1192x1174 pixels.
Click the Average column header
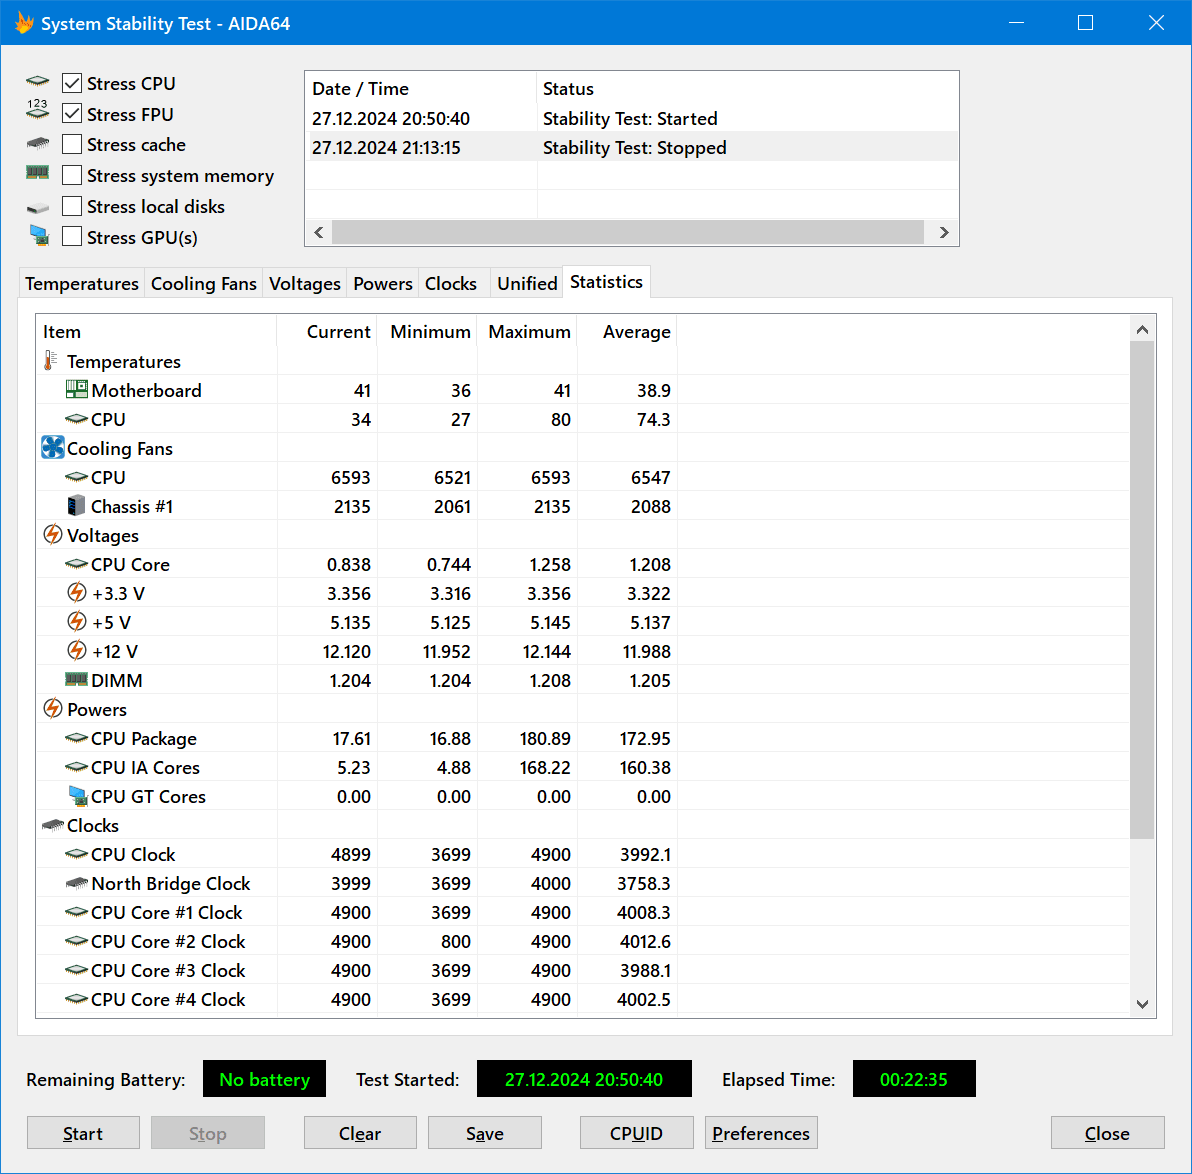pos(627,332)
